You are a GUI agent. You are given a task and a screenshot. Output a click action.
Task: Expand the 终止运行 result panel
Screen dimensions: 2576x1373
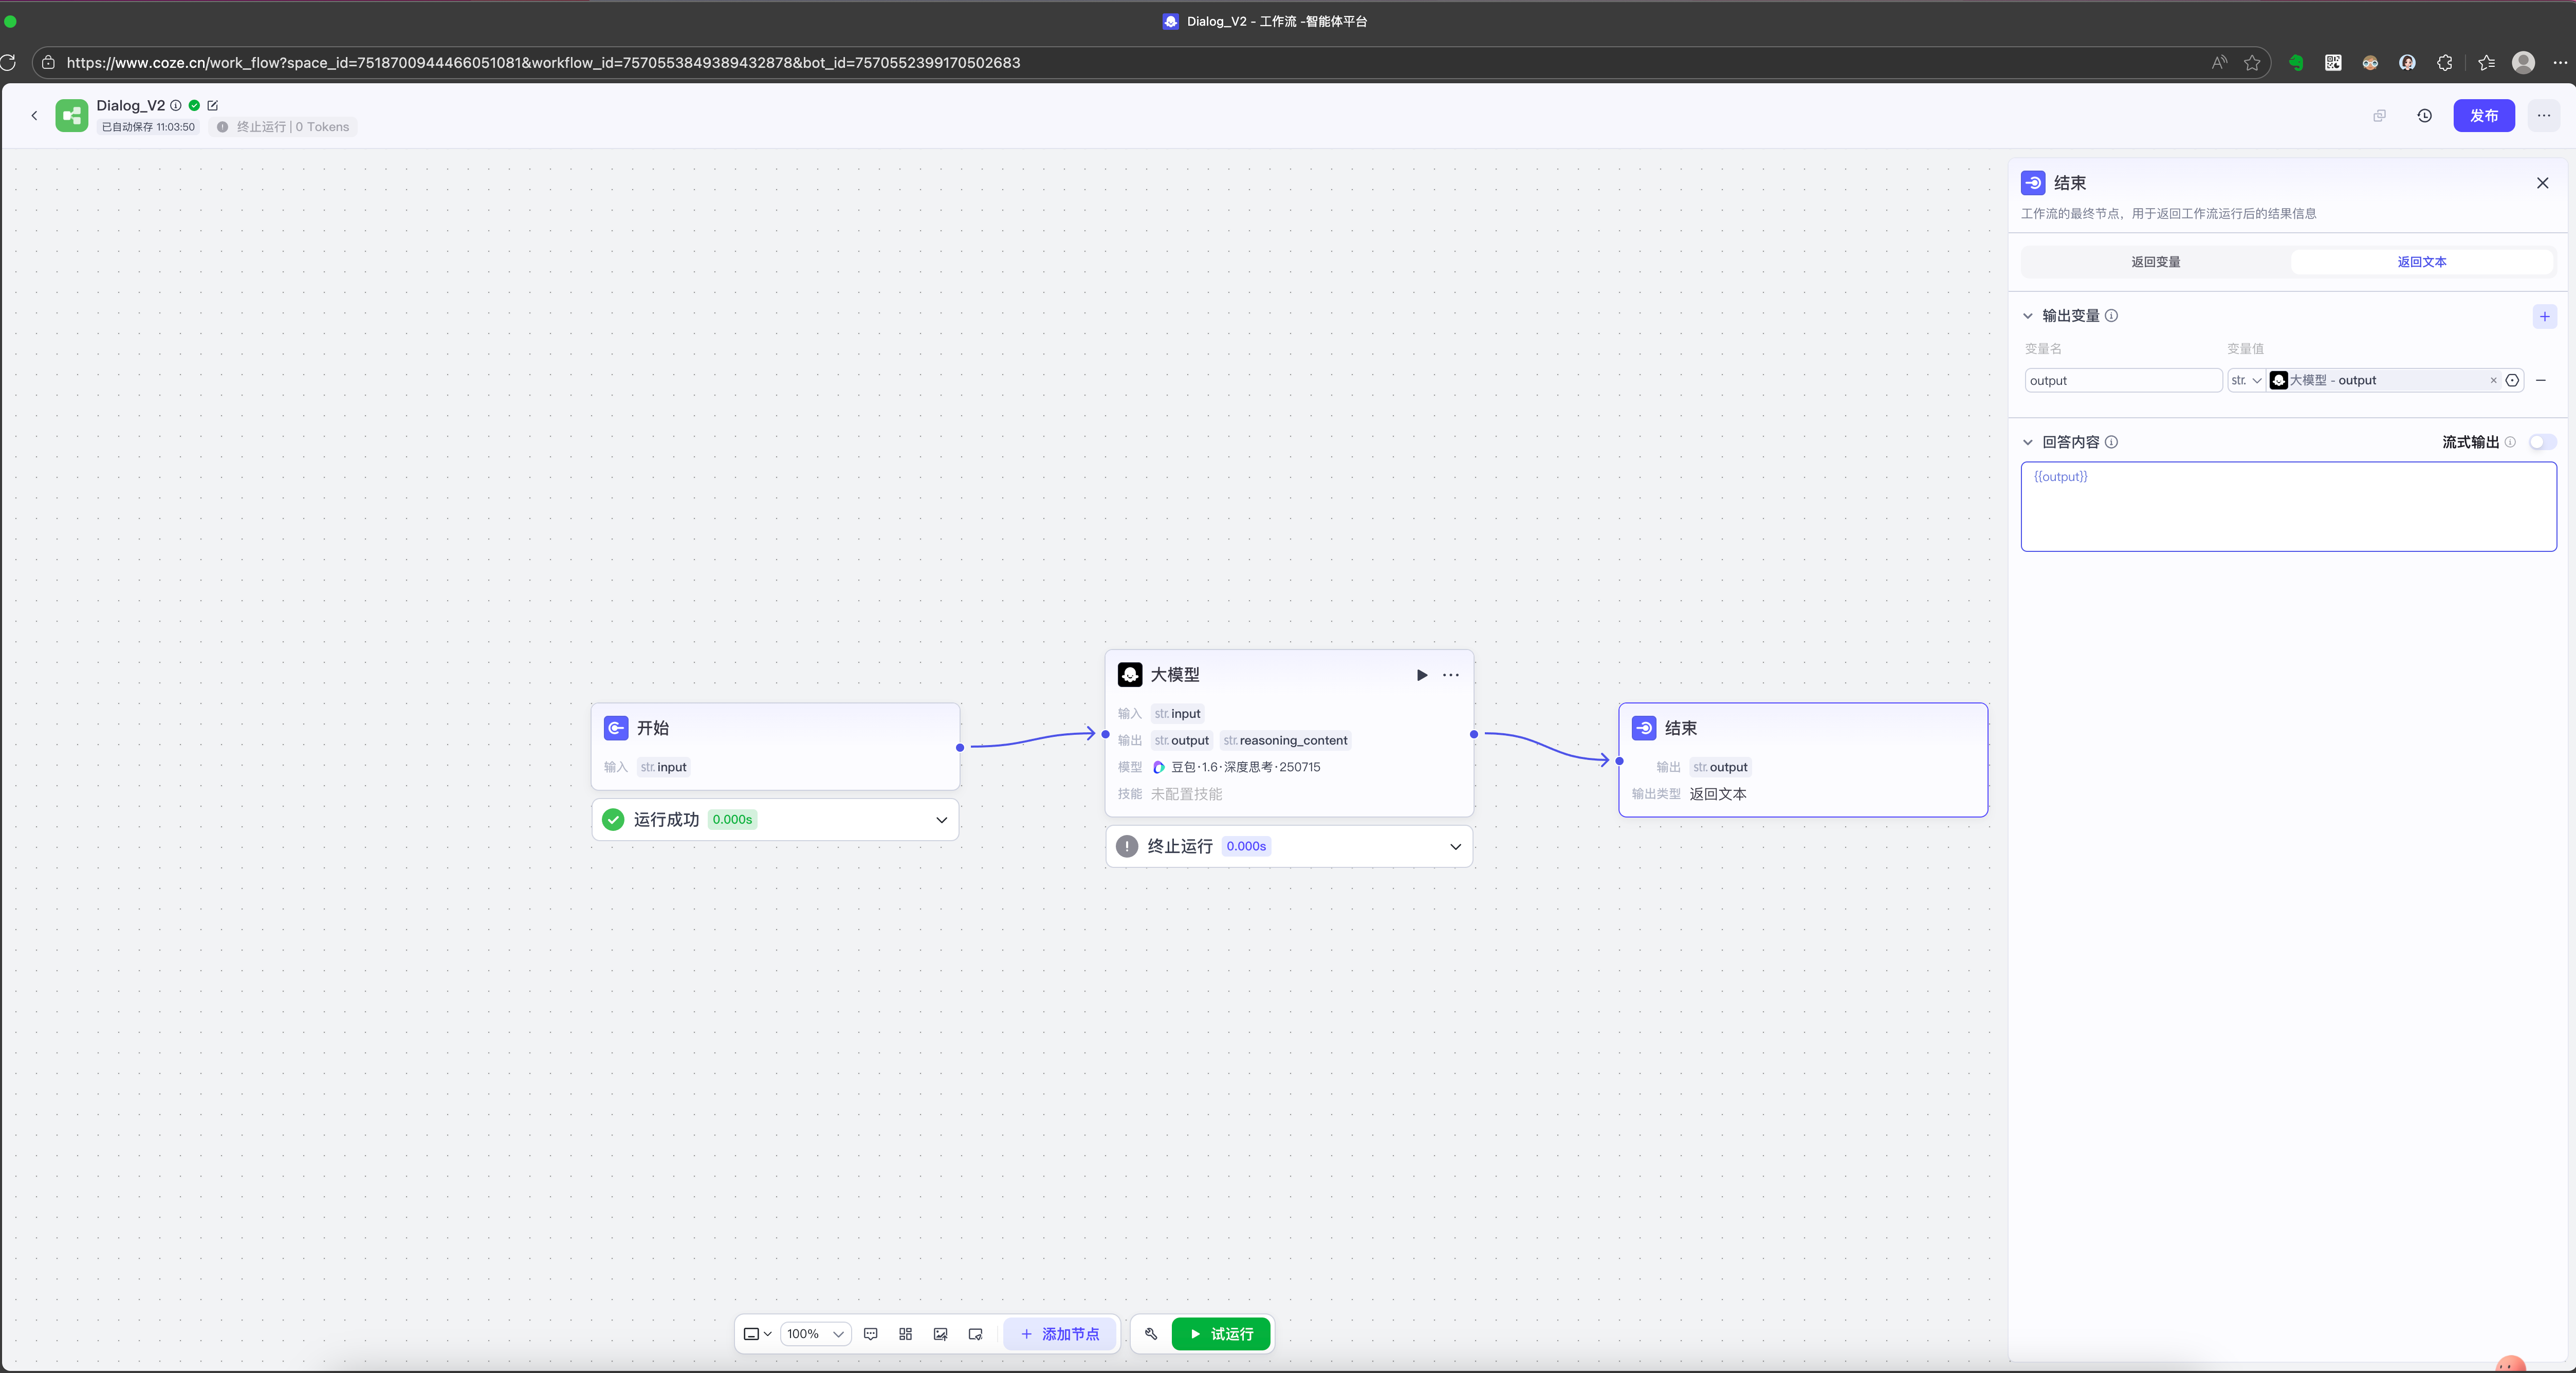click(x=1455, y=847)
